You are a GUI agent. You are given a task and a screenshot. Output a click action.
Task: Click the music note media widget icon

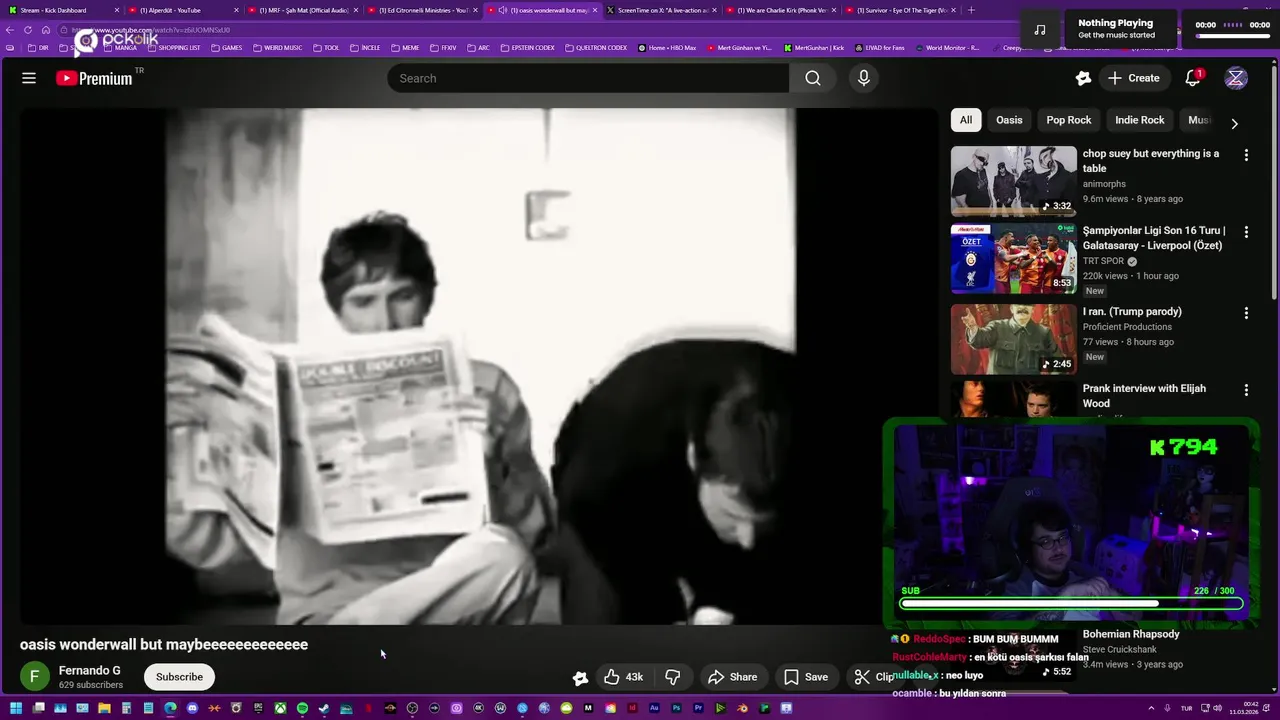click(x=1040, y=29)
